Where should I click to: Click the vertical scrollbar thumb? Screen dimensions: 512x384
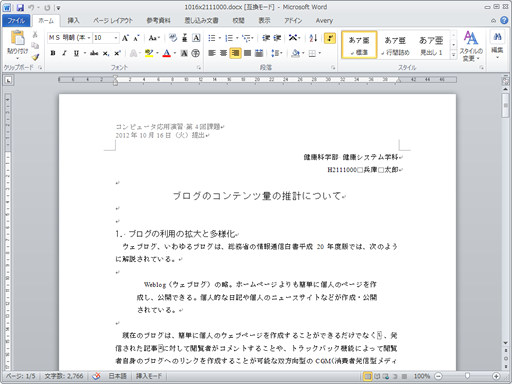tap(505, 105)
